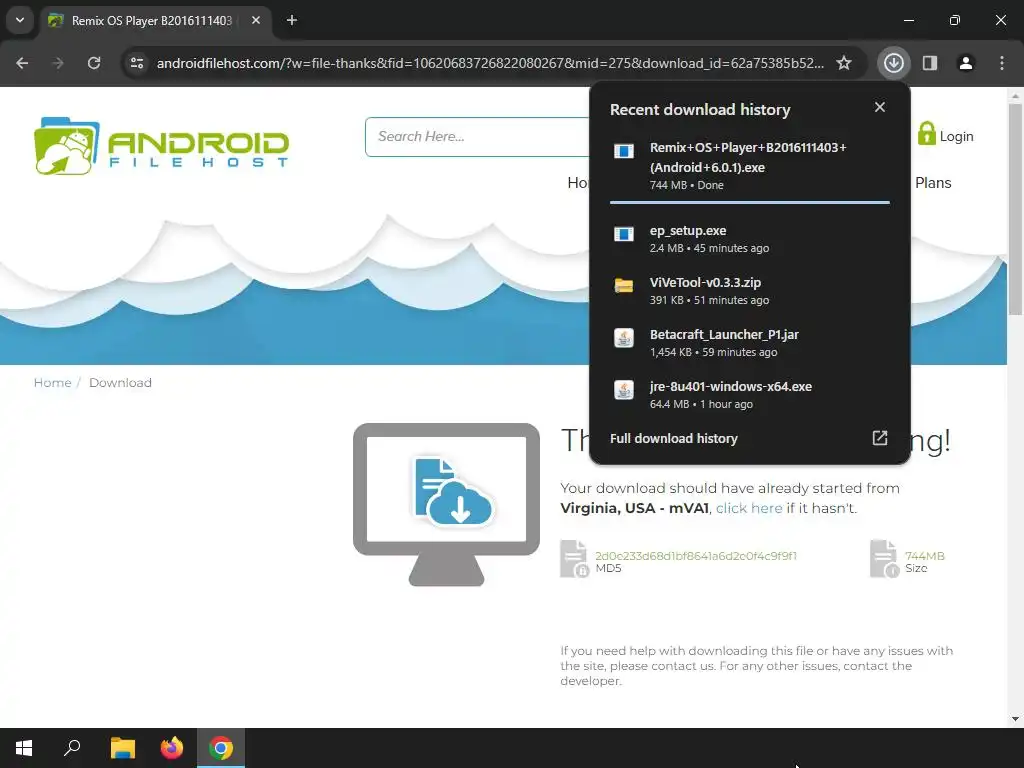Viewport: 1024px width, 768px height.
Task: Click the Size file icon
Action: 885,559
